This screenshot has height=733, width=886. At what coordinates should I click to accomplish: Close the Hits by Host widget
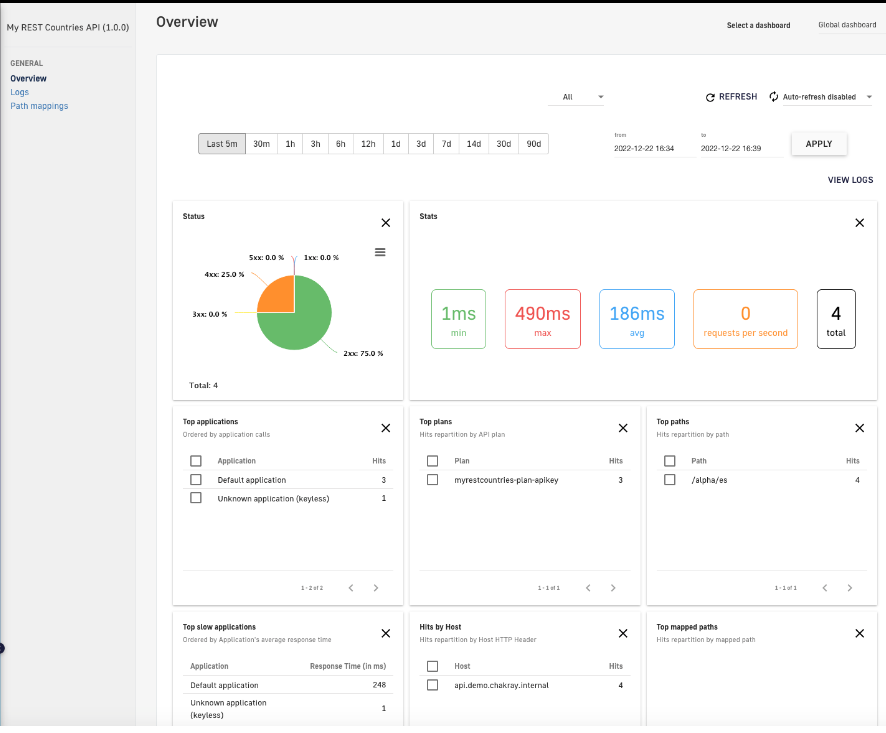tap(623, 633)
